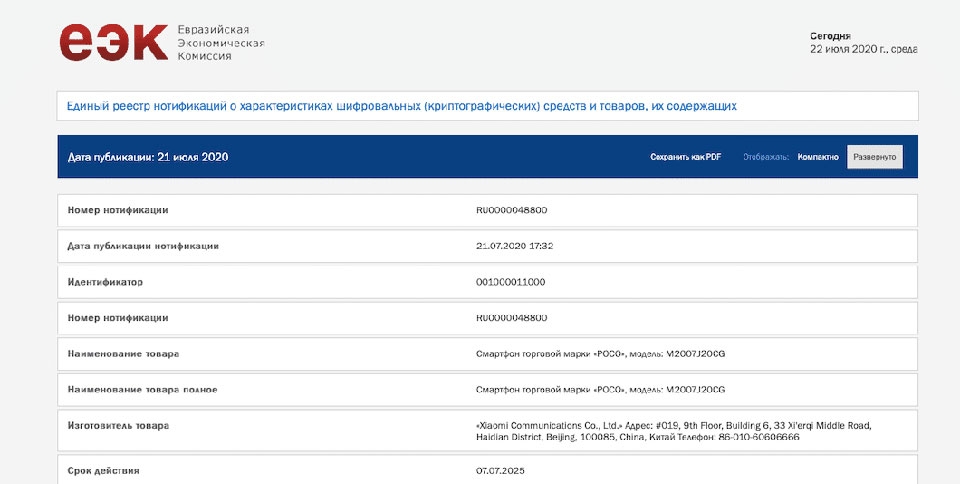Screen dimensions: 960x484
Task: Click the POCO smartphone value in Наименование товара row
Action: click(x=601, y=354)
